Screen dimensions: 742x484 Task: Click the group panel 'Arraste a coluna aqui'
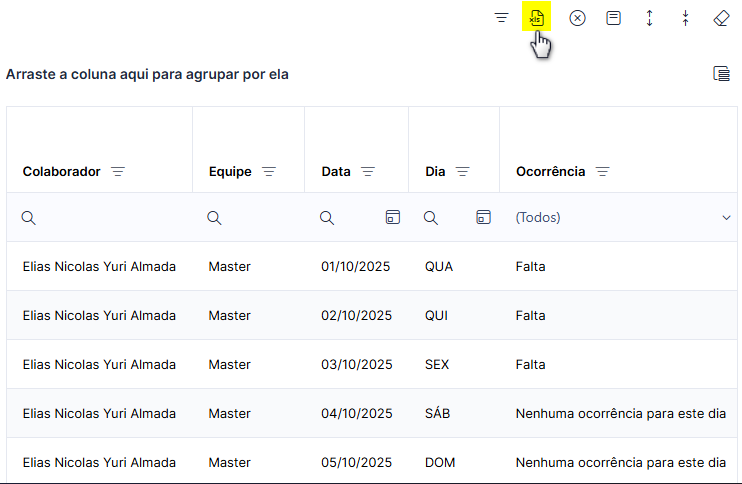click(x=147, y=74)
